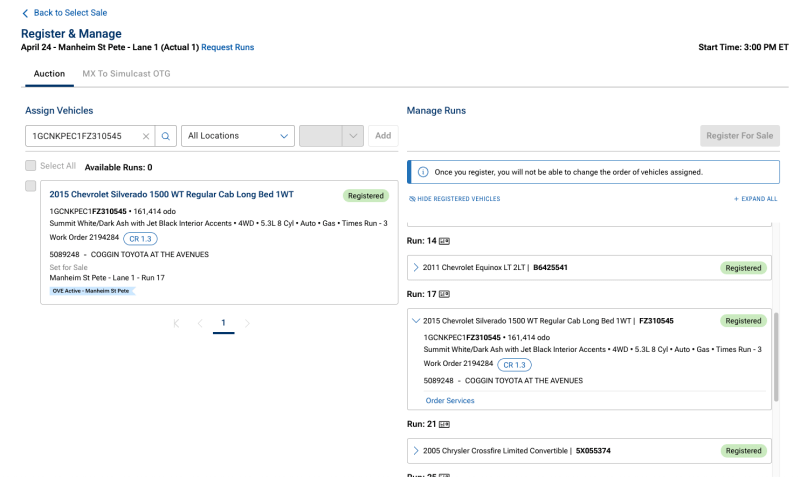Click the info icon in the register notice
The width and height of the screenshot is (800, 477).
(x=423, y=172)
